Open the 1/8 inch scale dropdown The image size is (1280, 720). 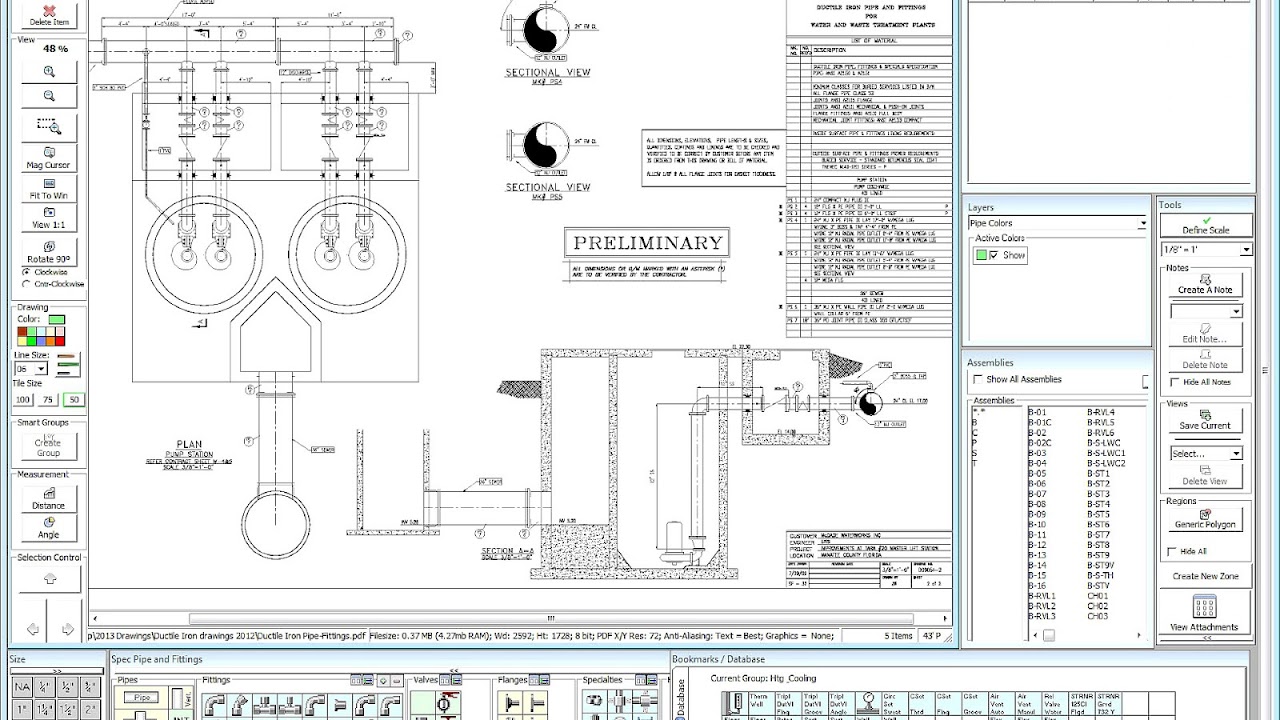tap(1246, 250)
